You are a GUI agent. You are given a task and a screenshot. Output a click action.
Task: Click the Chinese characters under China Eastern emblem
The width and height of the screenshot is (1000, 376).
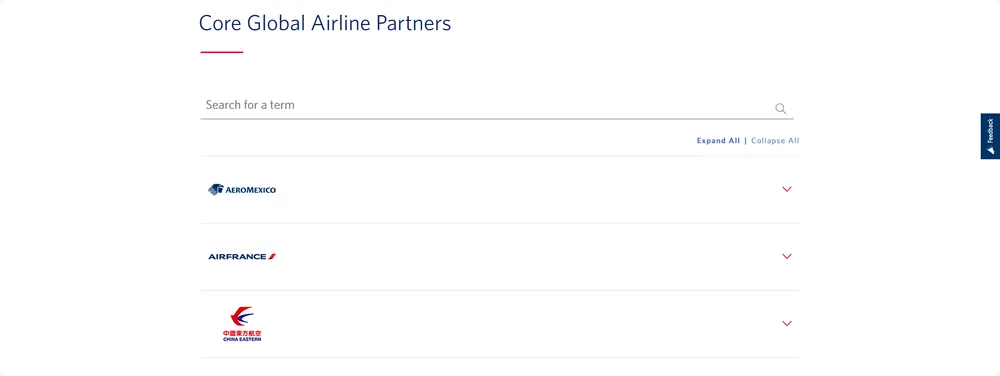coord(242,333)
